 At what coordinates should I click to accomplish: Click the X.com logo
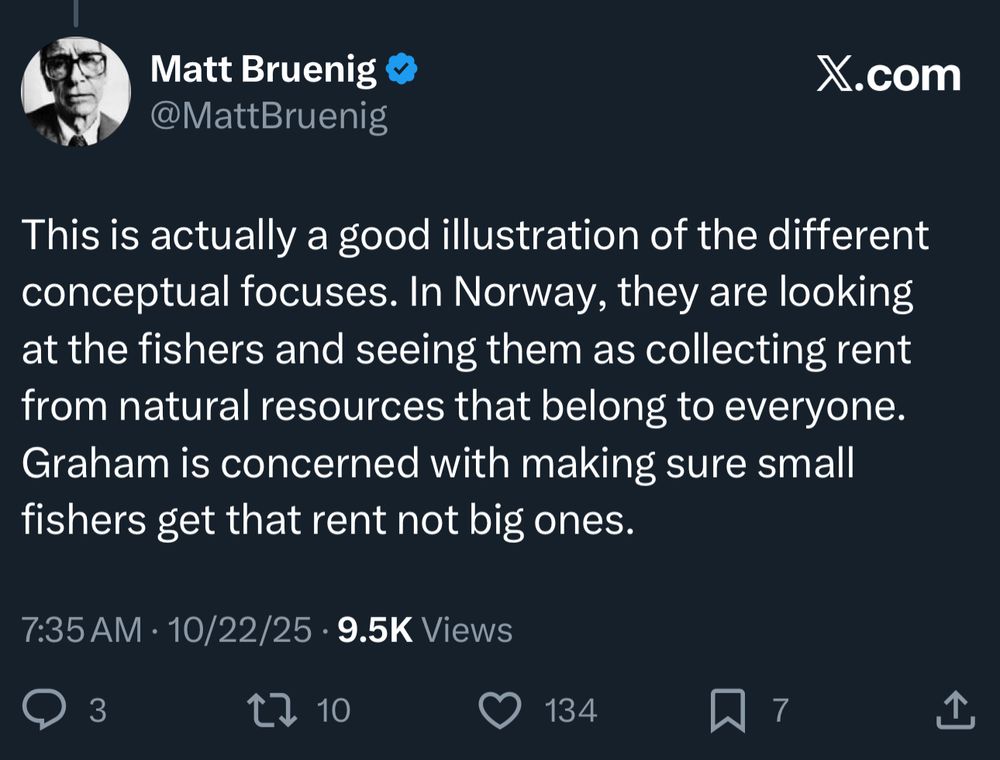pos(888,76)
